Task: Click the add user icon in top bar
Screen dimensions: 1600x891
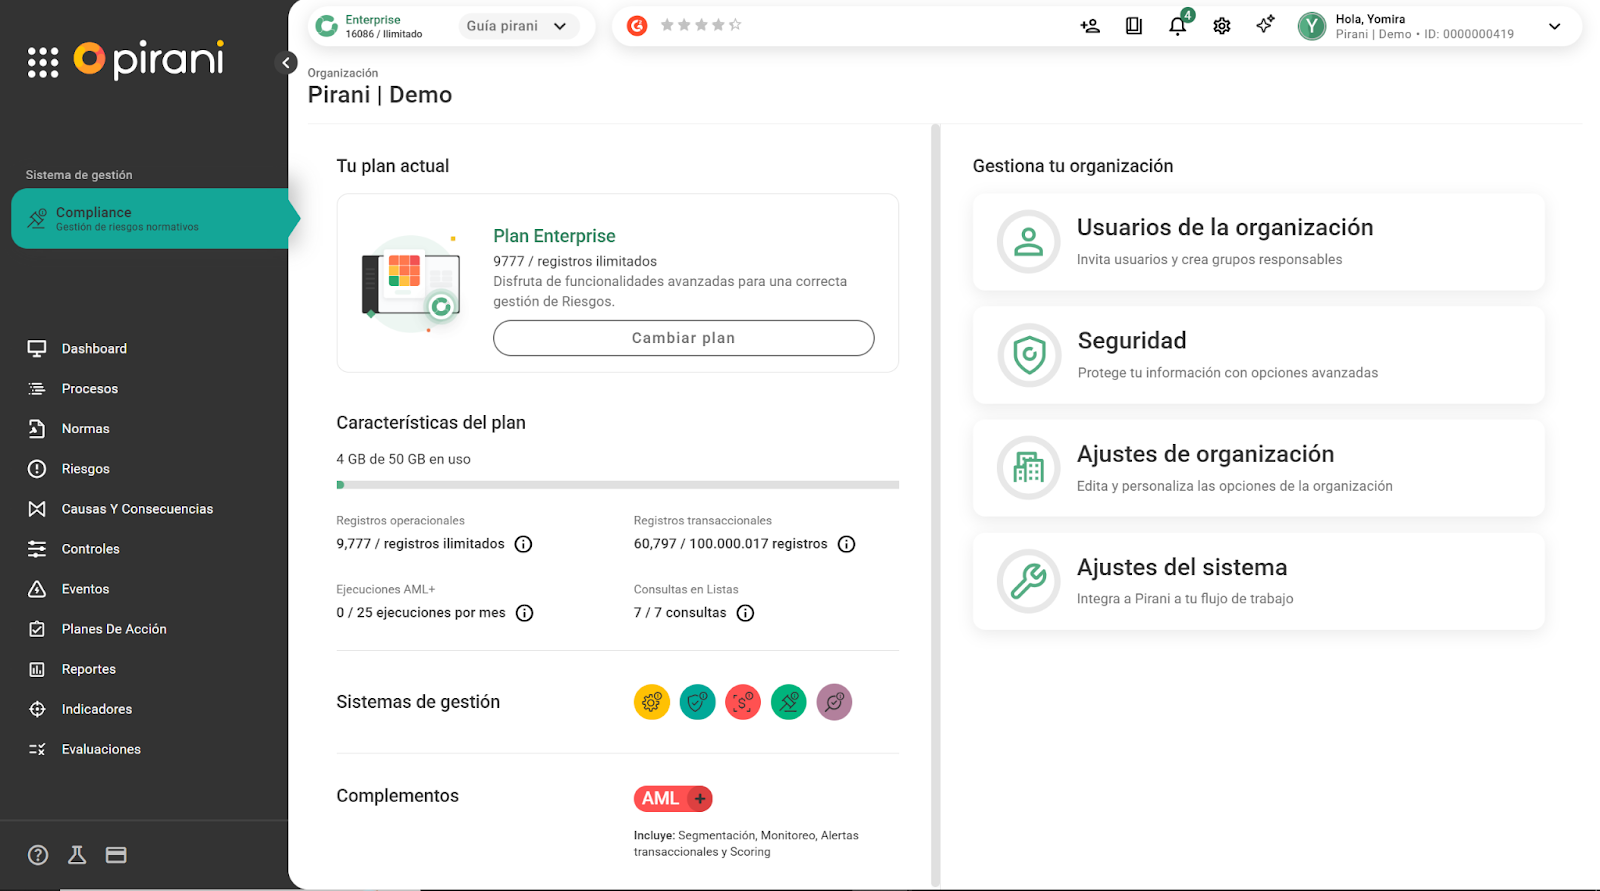Action: click(1090, 26)
